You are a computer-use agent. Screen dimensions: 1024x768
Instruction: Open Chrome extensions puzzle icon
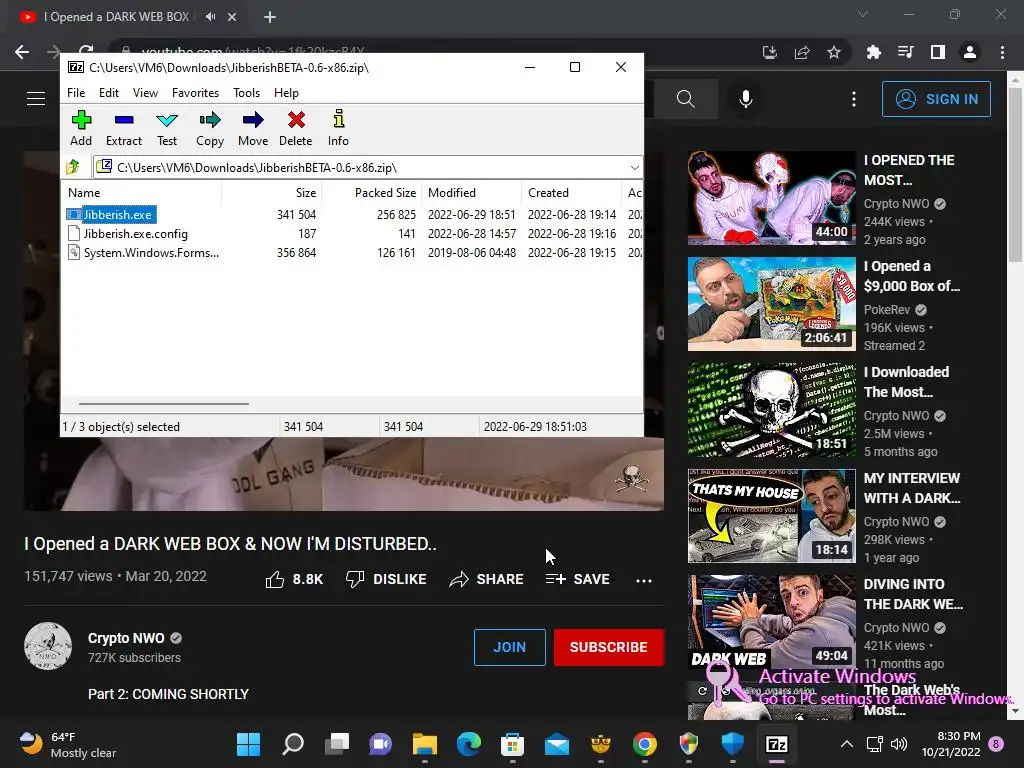coord(873,52)
